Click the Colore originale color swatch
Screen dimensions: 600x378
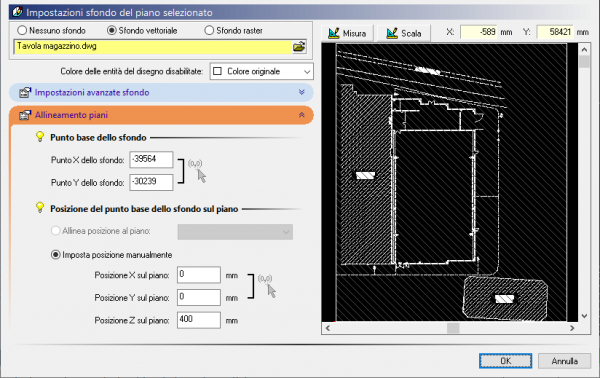coord(217,72)
